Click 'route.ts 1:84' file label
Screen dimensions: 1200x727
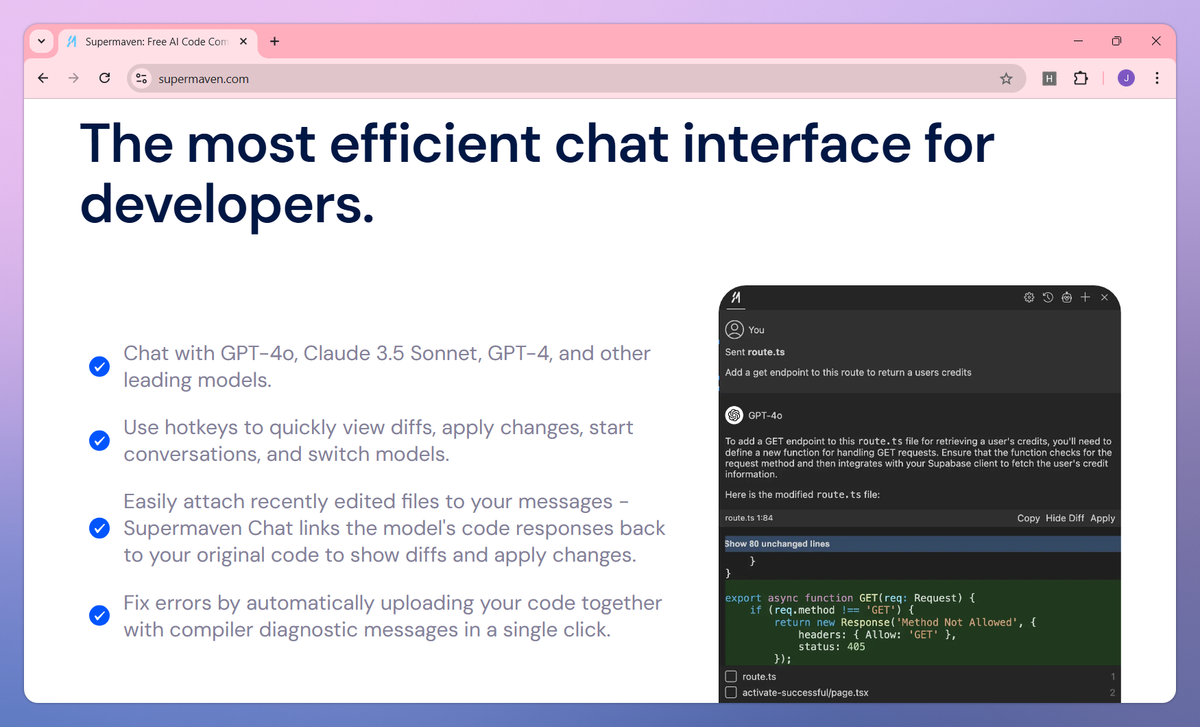pyautogui.click(x=749, y=518)
